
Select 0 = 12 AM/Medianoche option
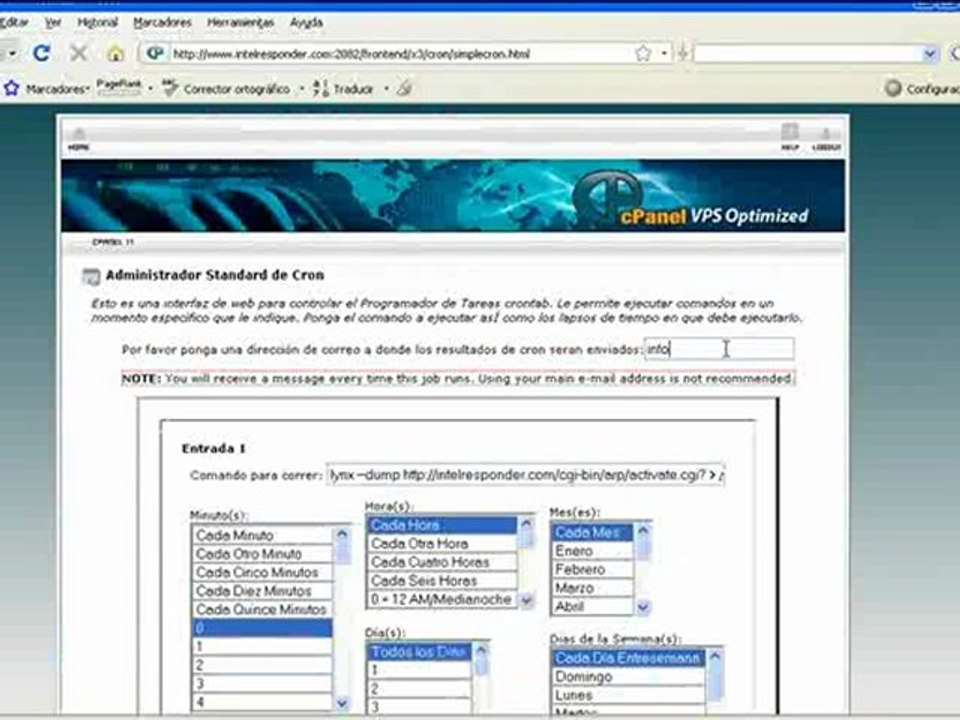[442, 599]
